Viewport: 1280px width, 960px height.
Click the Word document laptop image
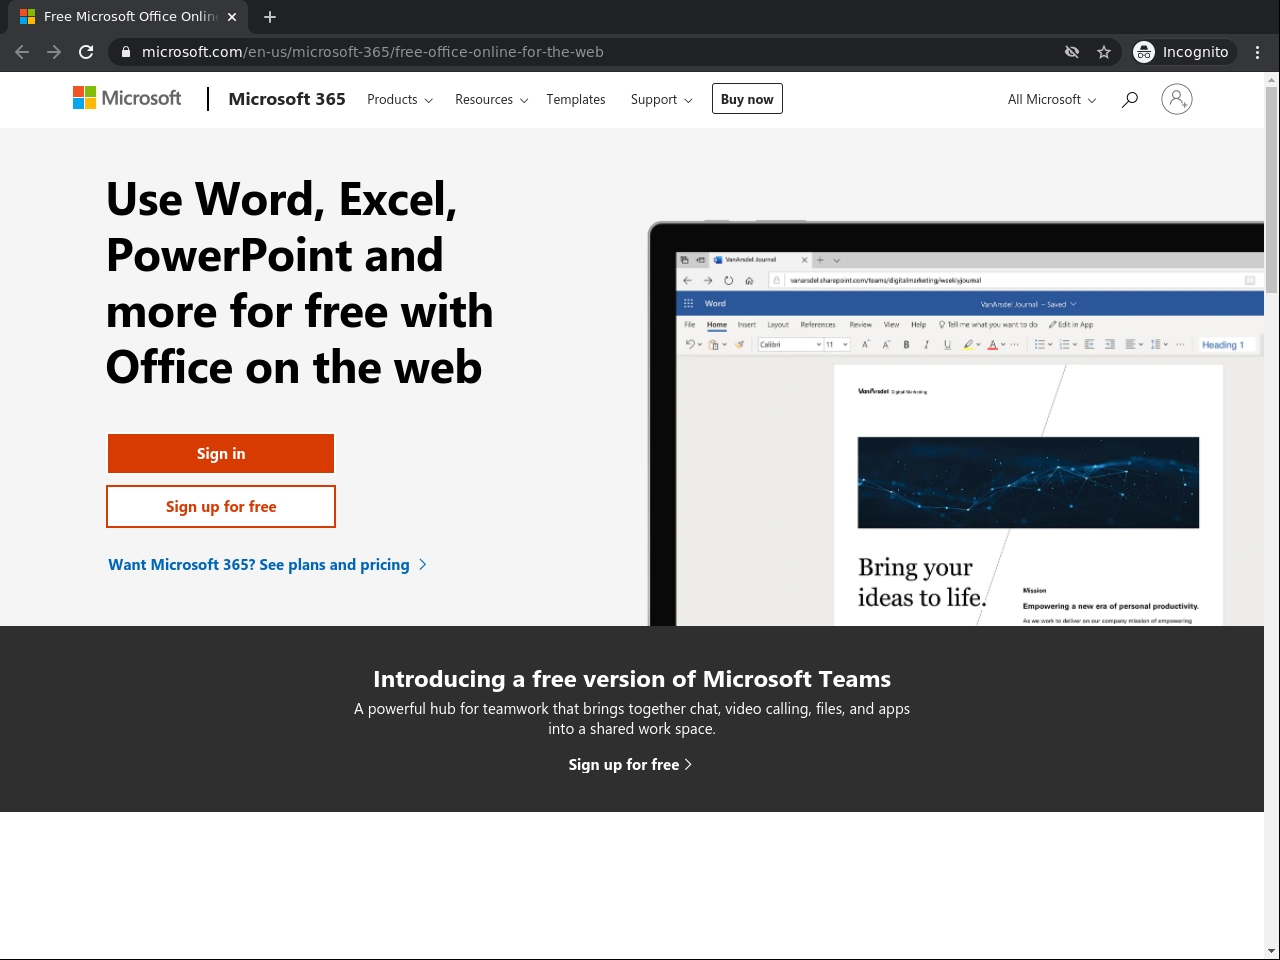coord(956,424)
